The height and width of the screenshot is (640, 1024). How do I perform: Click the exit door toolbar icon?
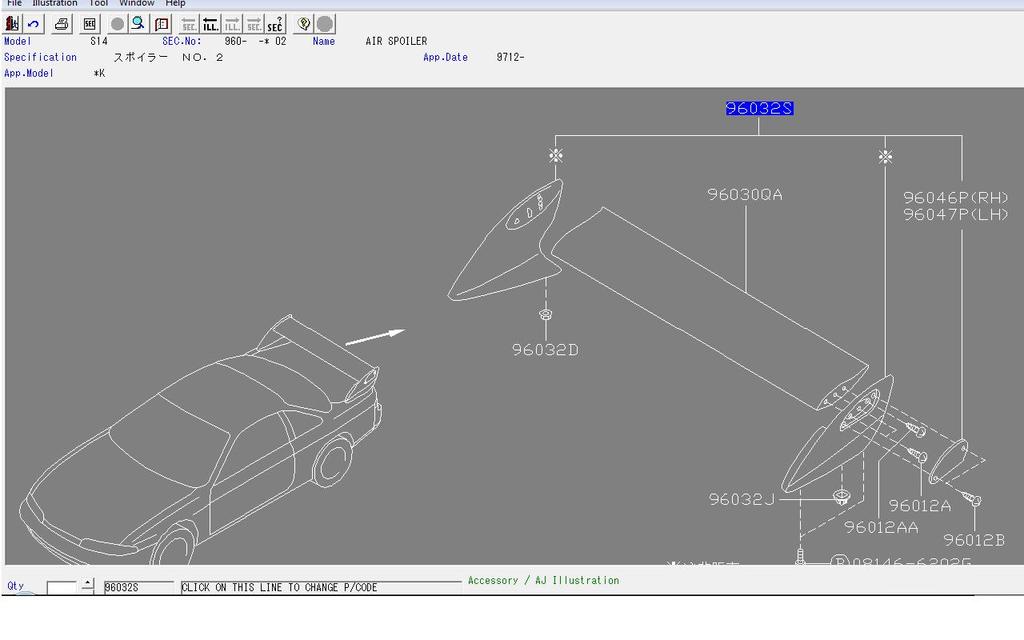(x=12, y=24)
